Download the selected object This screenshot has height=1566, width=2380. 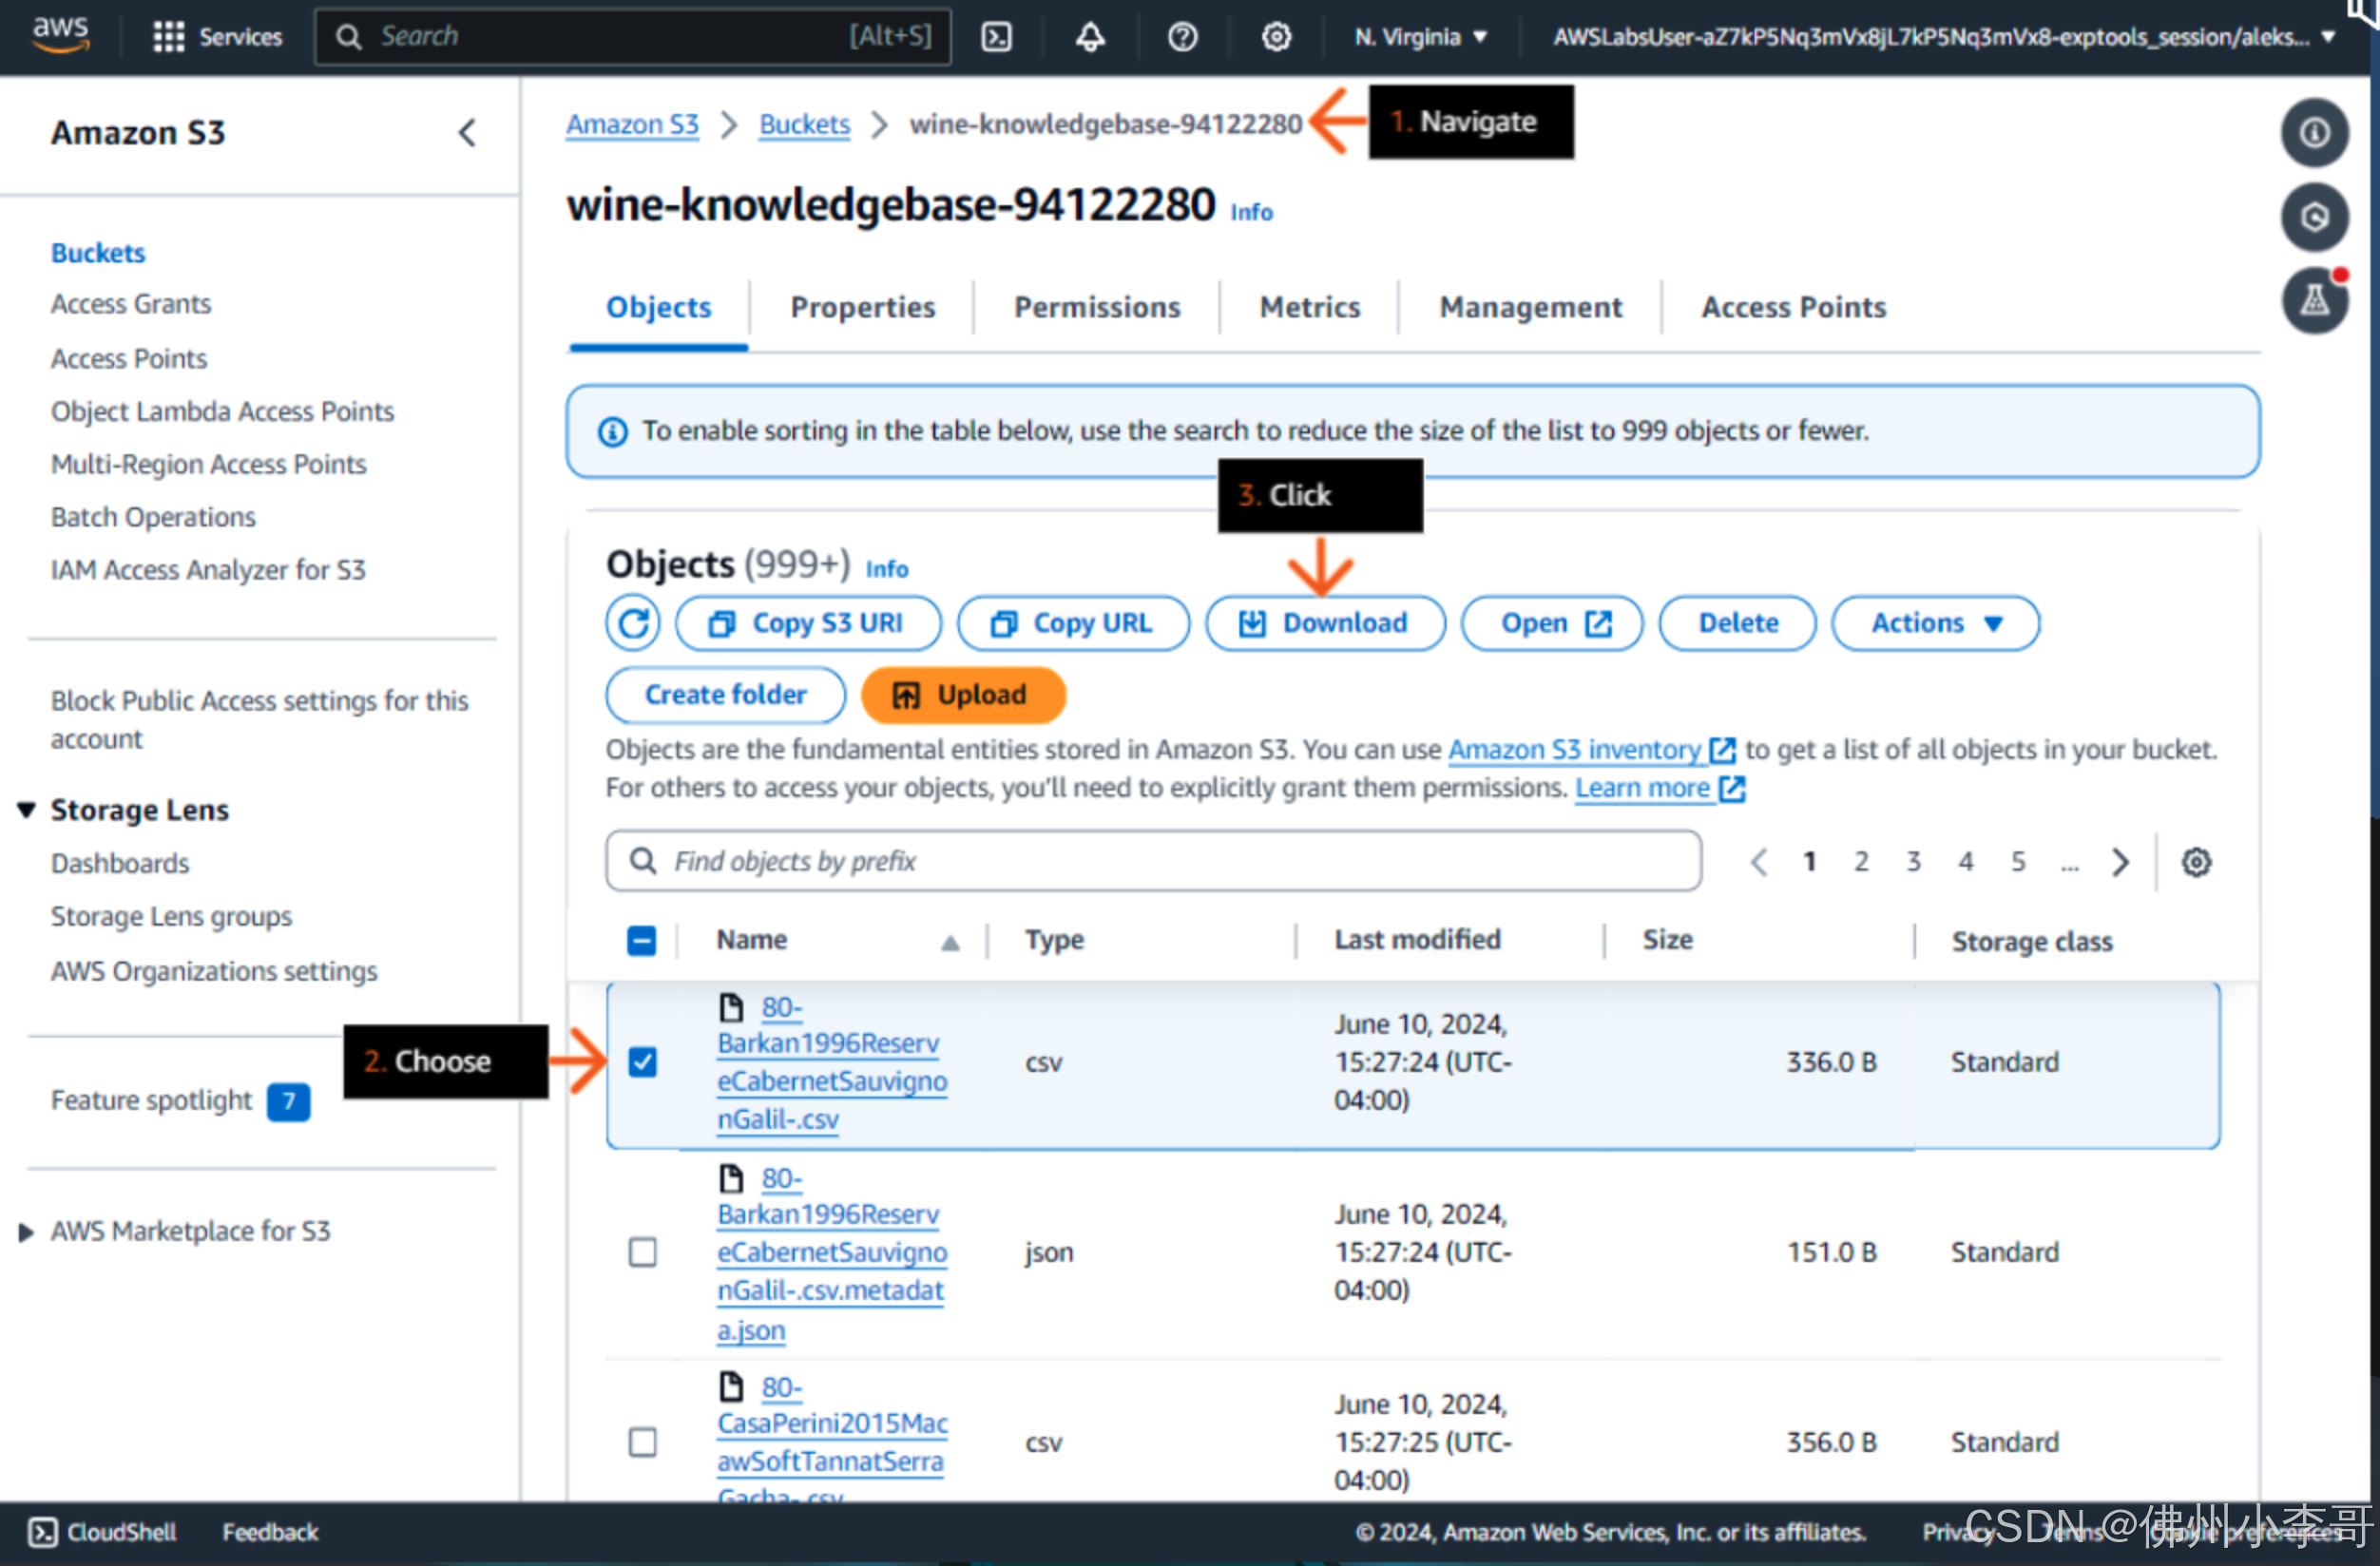[x=1325, y=623]
